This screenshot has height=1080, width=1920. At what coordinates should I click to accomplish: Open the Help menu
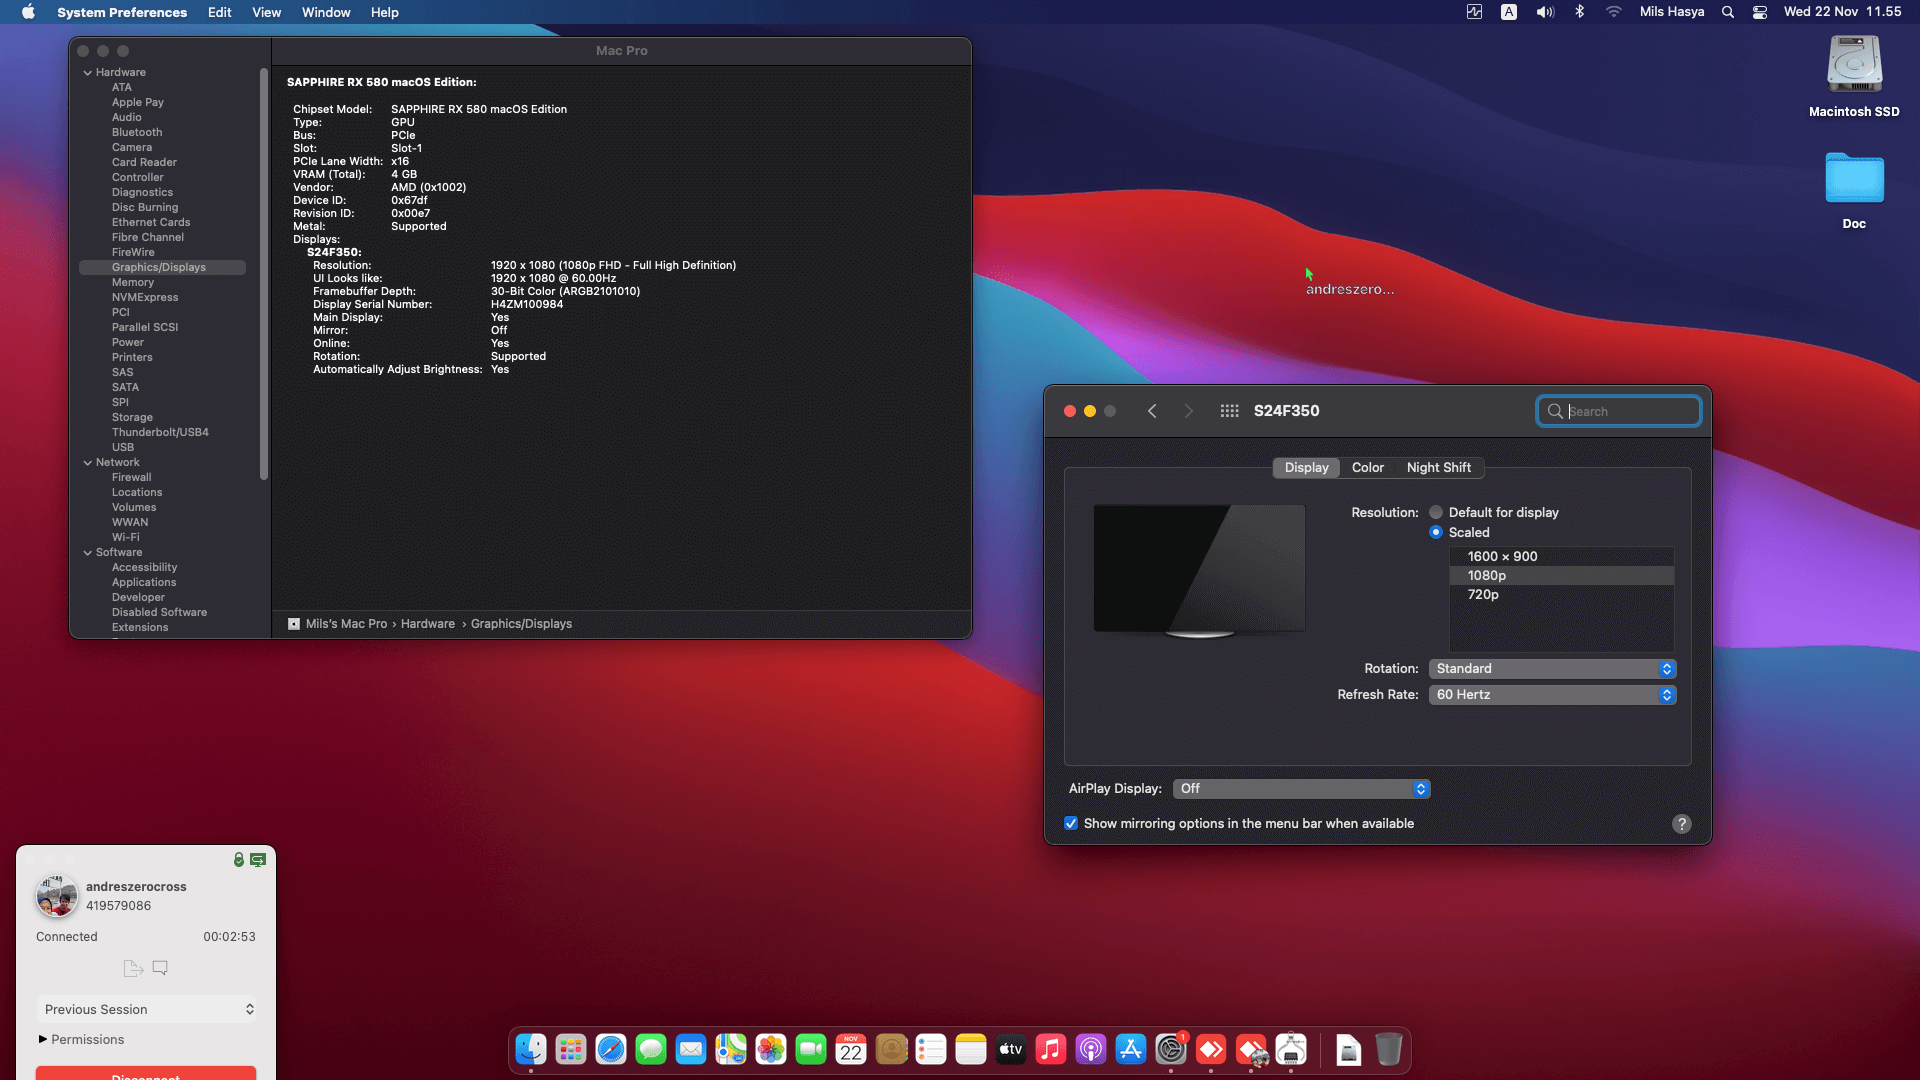point(385,12)
